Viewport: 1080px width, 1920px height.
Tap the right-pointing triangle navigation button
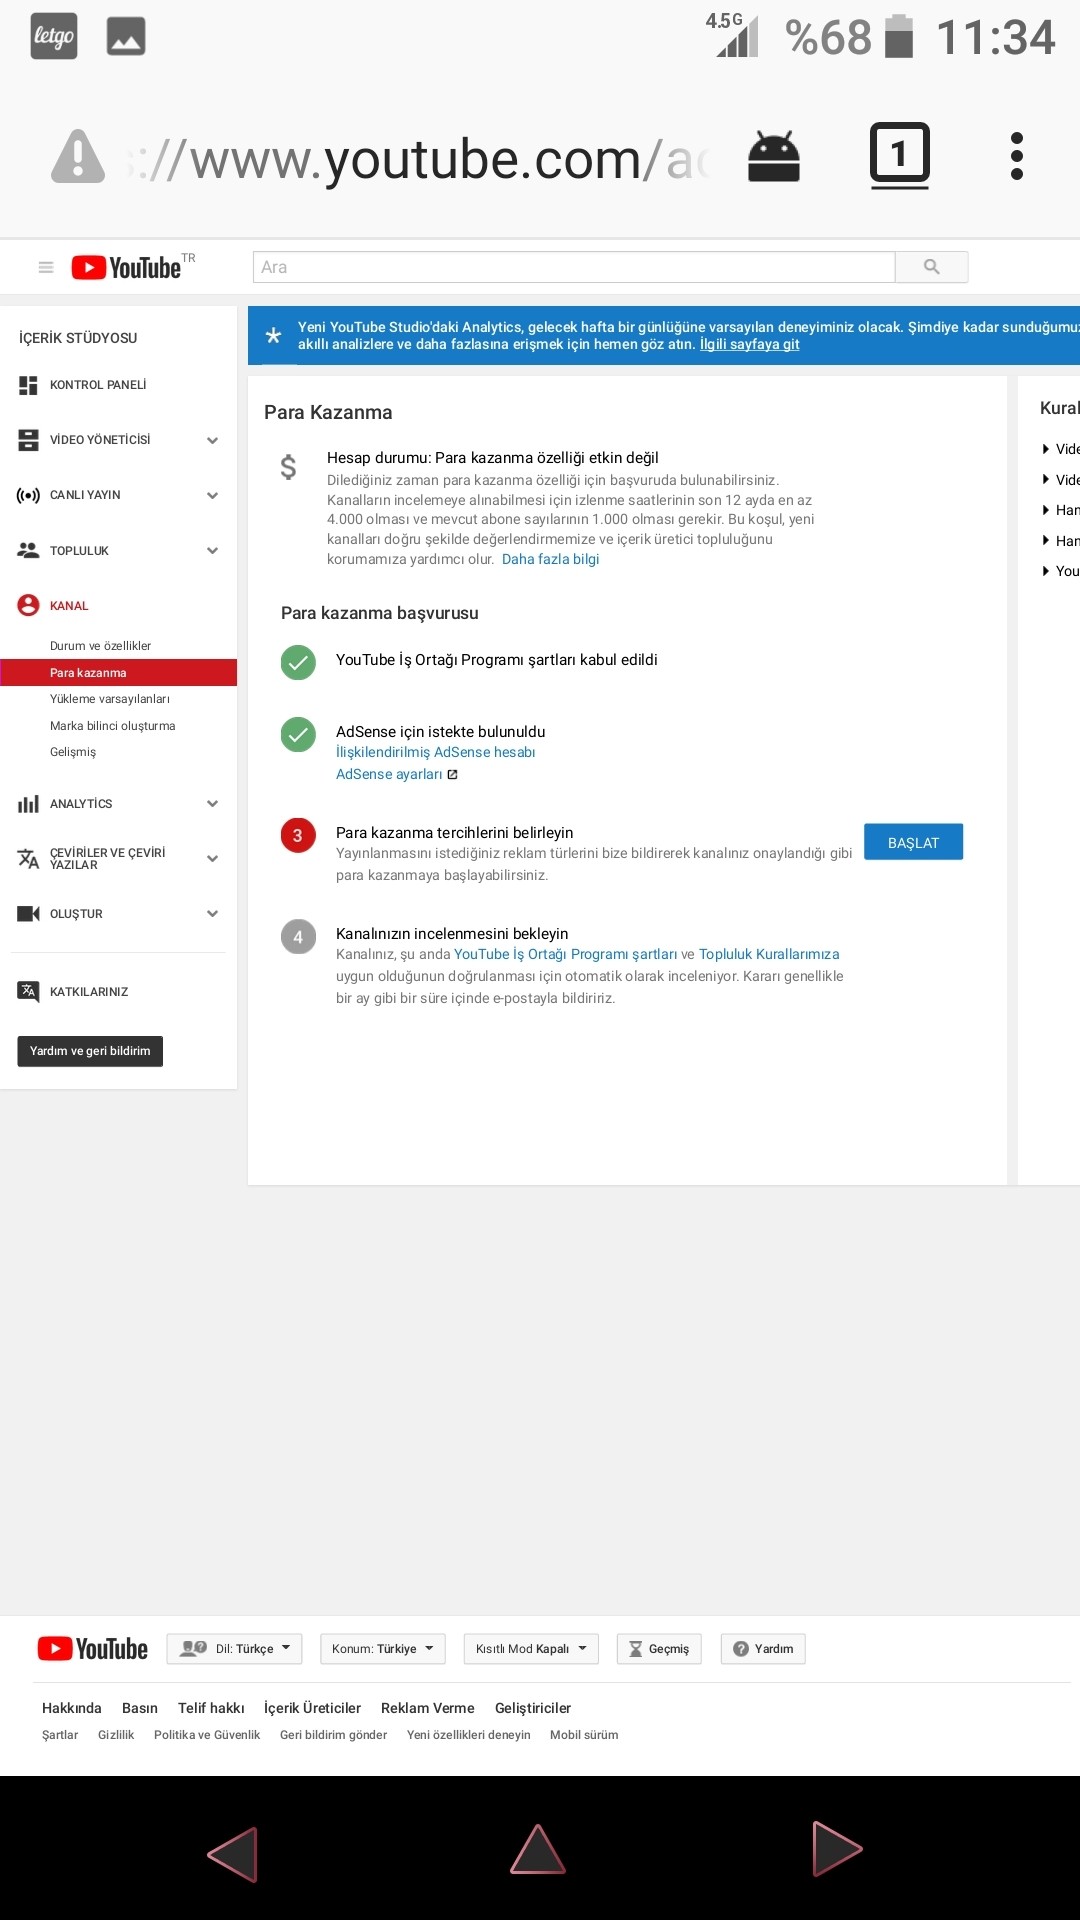click(837, 1849)
